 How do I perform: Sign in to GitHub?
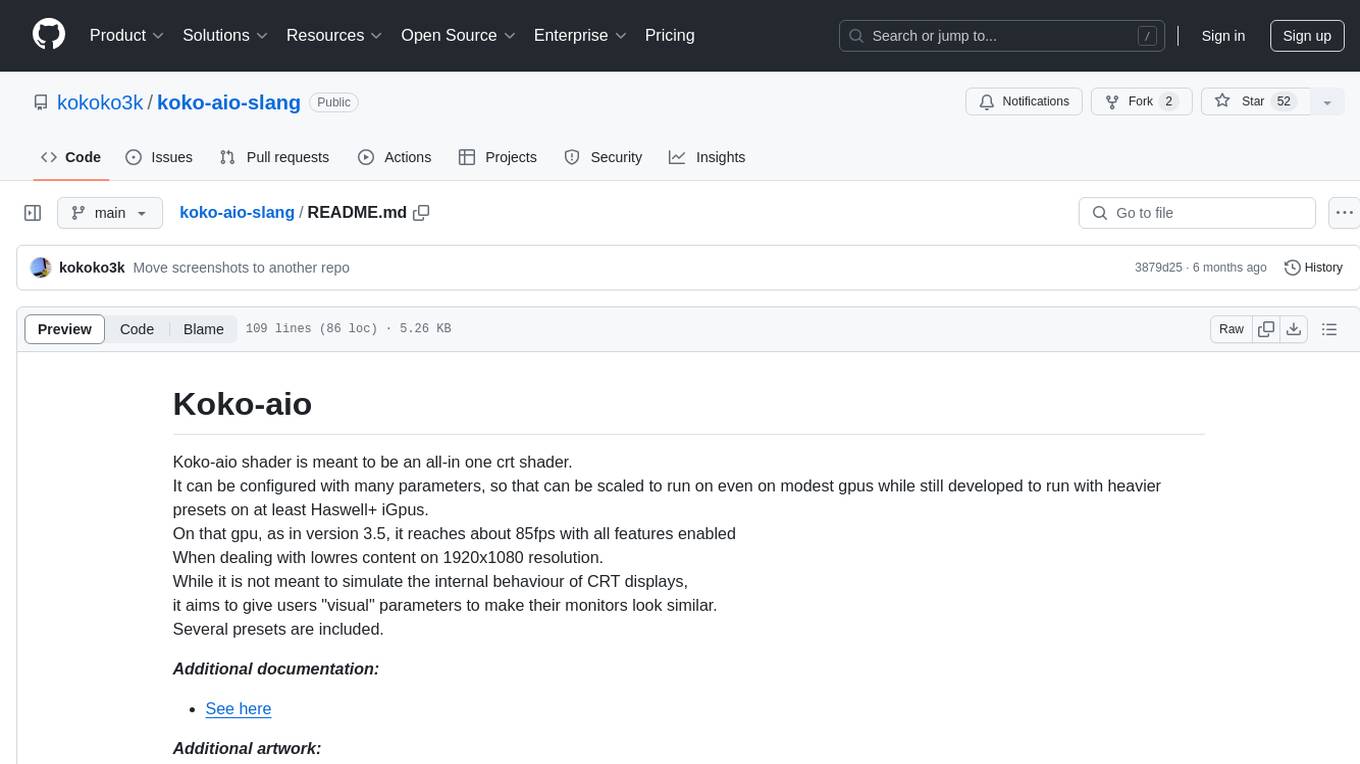pos(1223,36)
